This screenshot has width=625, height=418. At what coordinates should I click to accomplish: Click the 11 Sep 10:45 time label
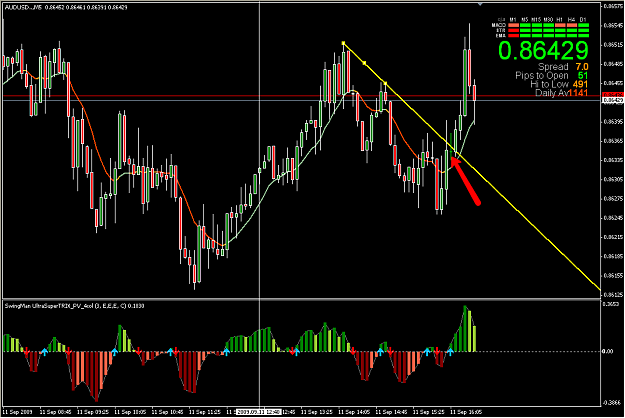(x=167, y=412)
